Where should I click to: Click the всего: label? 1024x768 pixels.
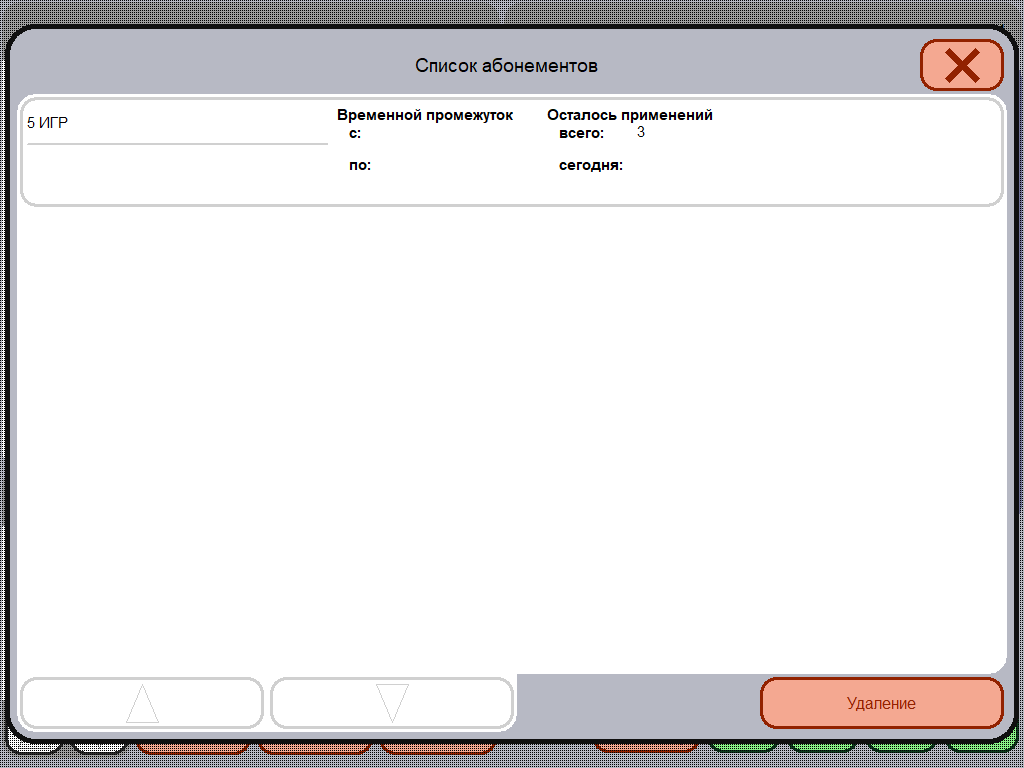tap(582, 134)
